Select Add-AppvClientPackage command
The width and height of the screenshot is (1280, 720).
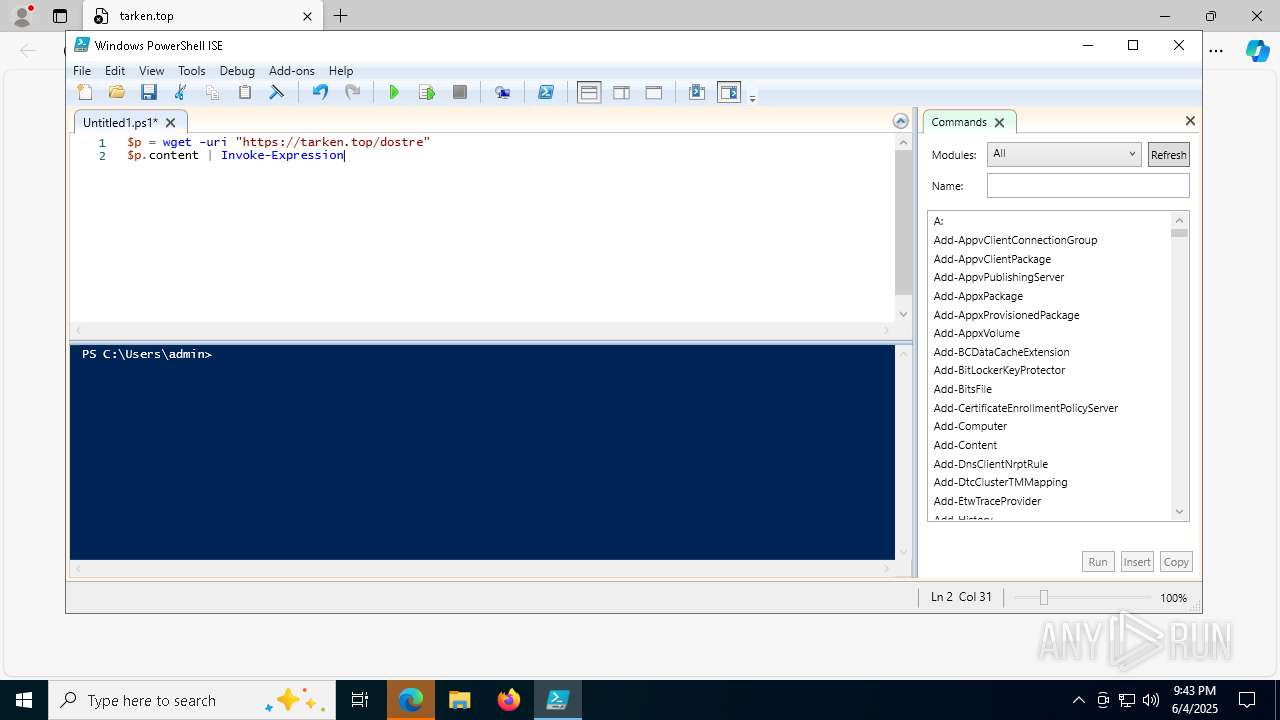tap(992, 259)
